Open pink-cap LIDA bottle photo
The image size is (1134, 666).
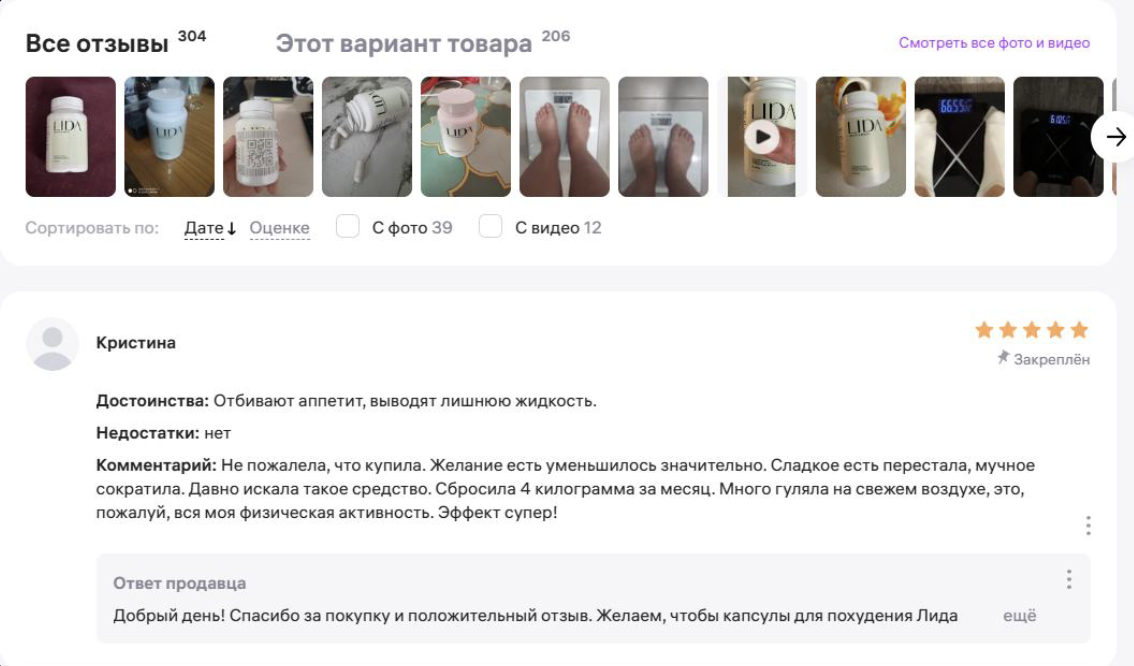click(465, 137)
